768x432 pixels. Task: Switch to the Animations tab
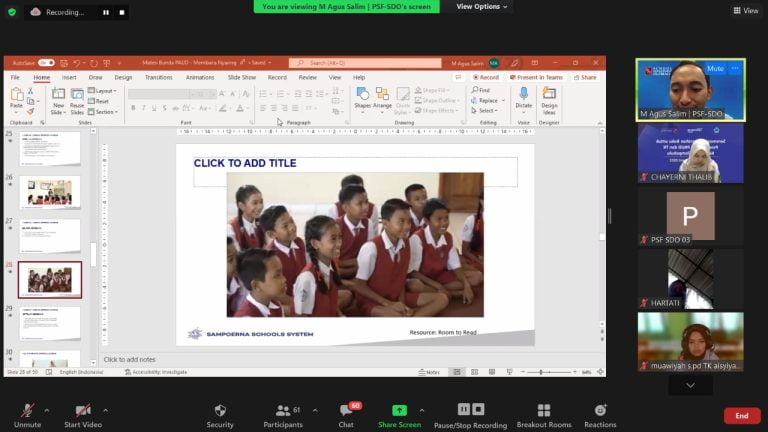[200, 77]
